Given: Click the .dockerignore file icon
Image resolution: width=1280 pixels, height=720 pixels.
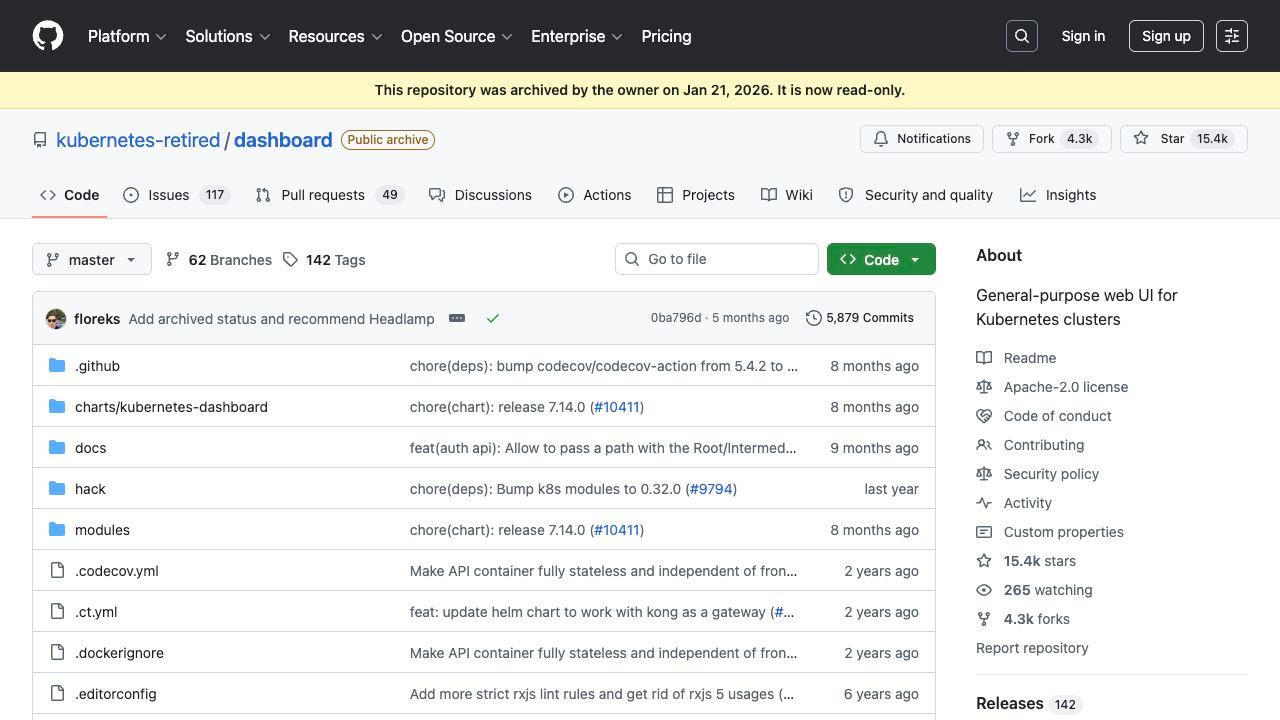Looking at the screenshot, I should pyautogui.click(x=57, y=653).
